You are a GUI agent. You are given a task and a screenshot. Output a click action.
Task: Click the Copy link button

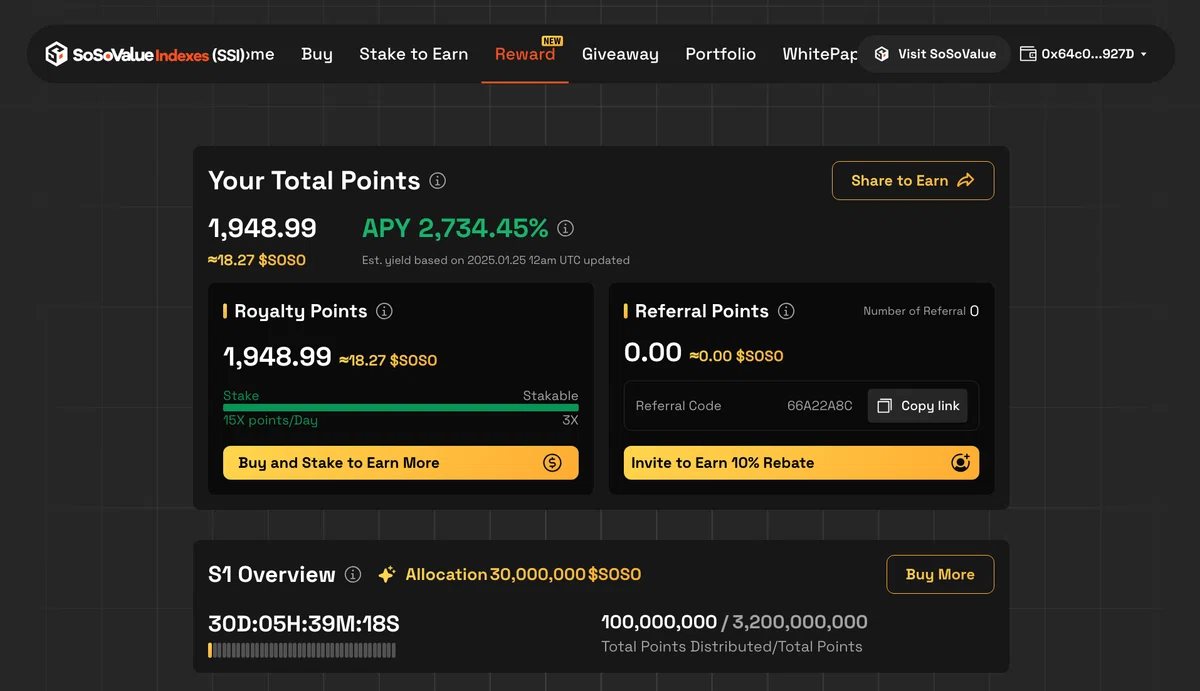point(918,406)
